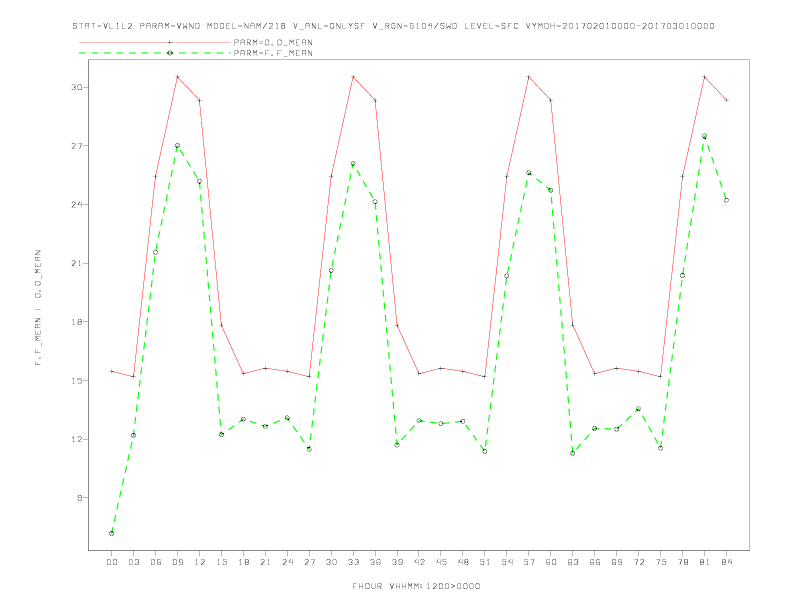
Task: Select the PARM=O.O_MEAN legend label
Action: (273, 42)
